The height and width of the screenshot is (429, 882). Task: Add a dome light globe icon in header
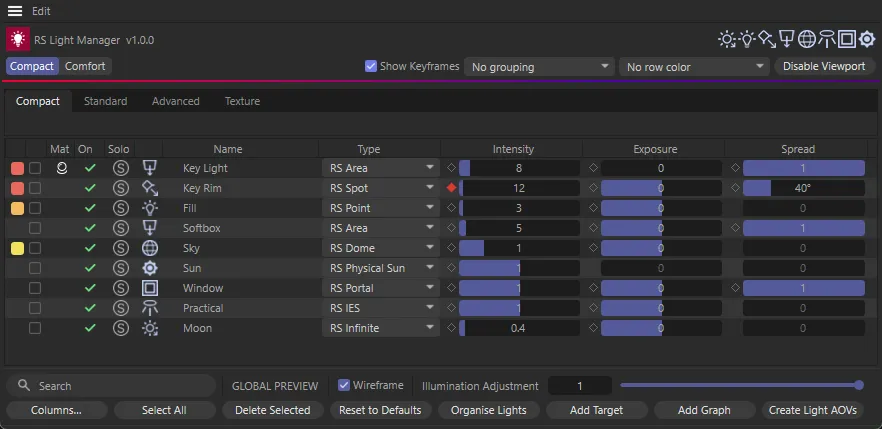pos(807,39)
